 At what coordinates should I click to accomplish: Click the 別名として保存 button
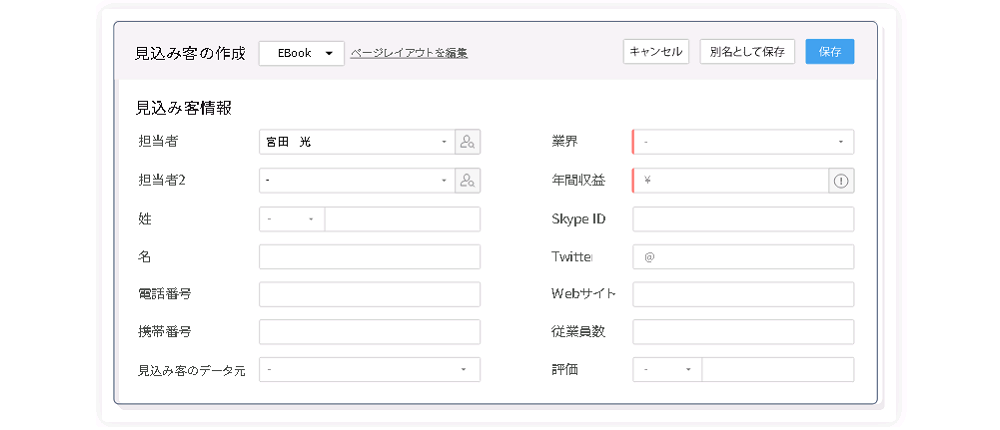pyautogui.click(x=747, y=52)
